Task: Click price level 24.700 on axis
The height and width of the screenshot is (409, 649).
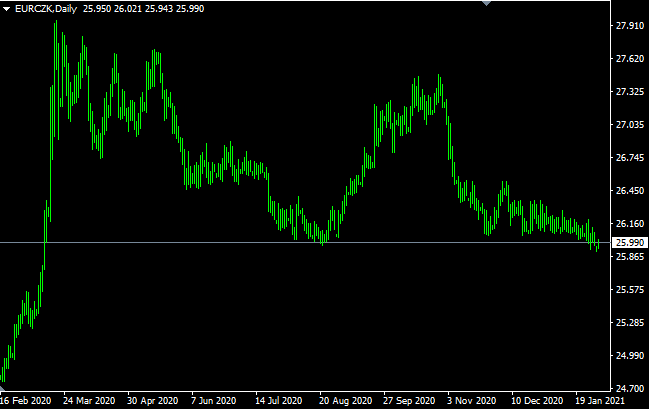Action: tap(630, 389)
